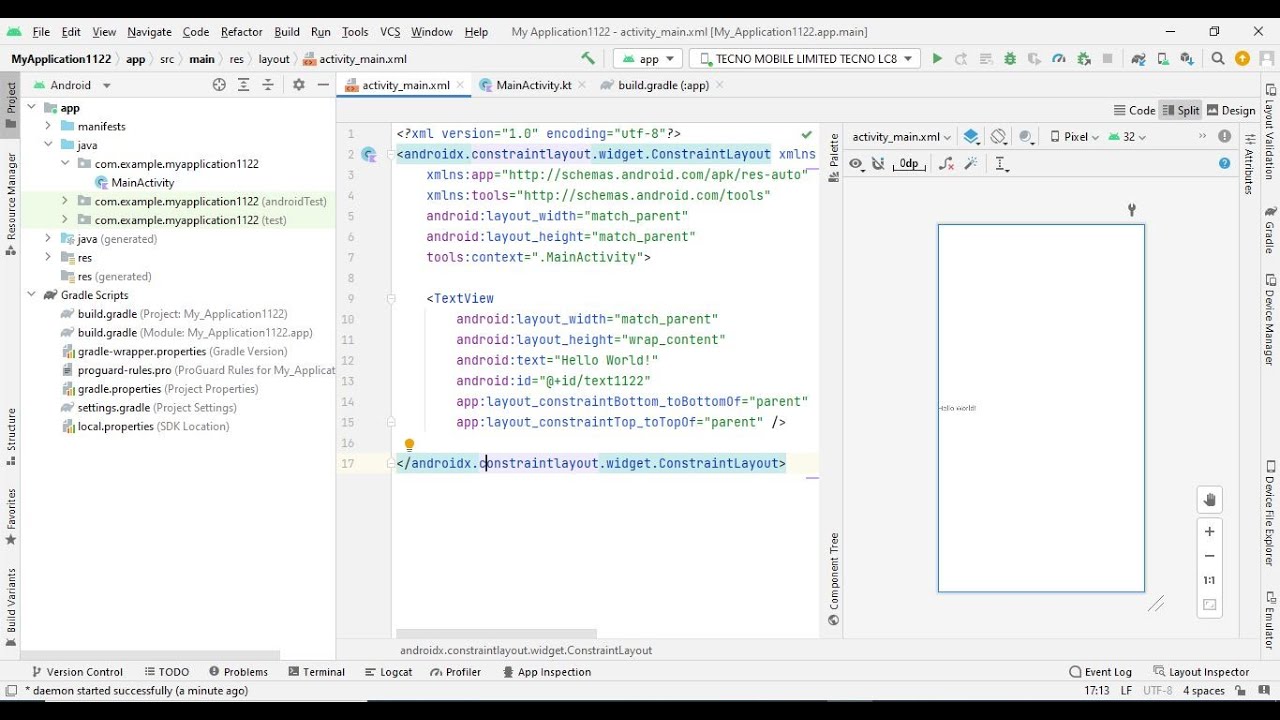Open API level 32 dropdown
Image resolution: width=1280 pixels, height=720 pixels.
(1127, 137)
